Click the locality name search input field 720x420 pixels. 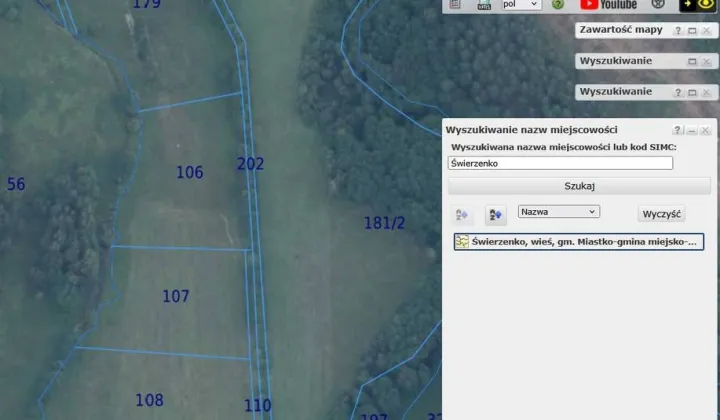pos(561,162)
